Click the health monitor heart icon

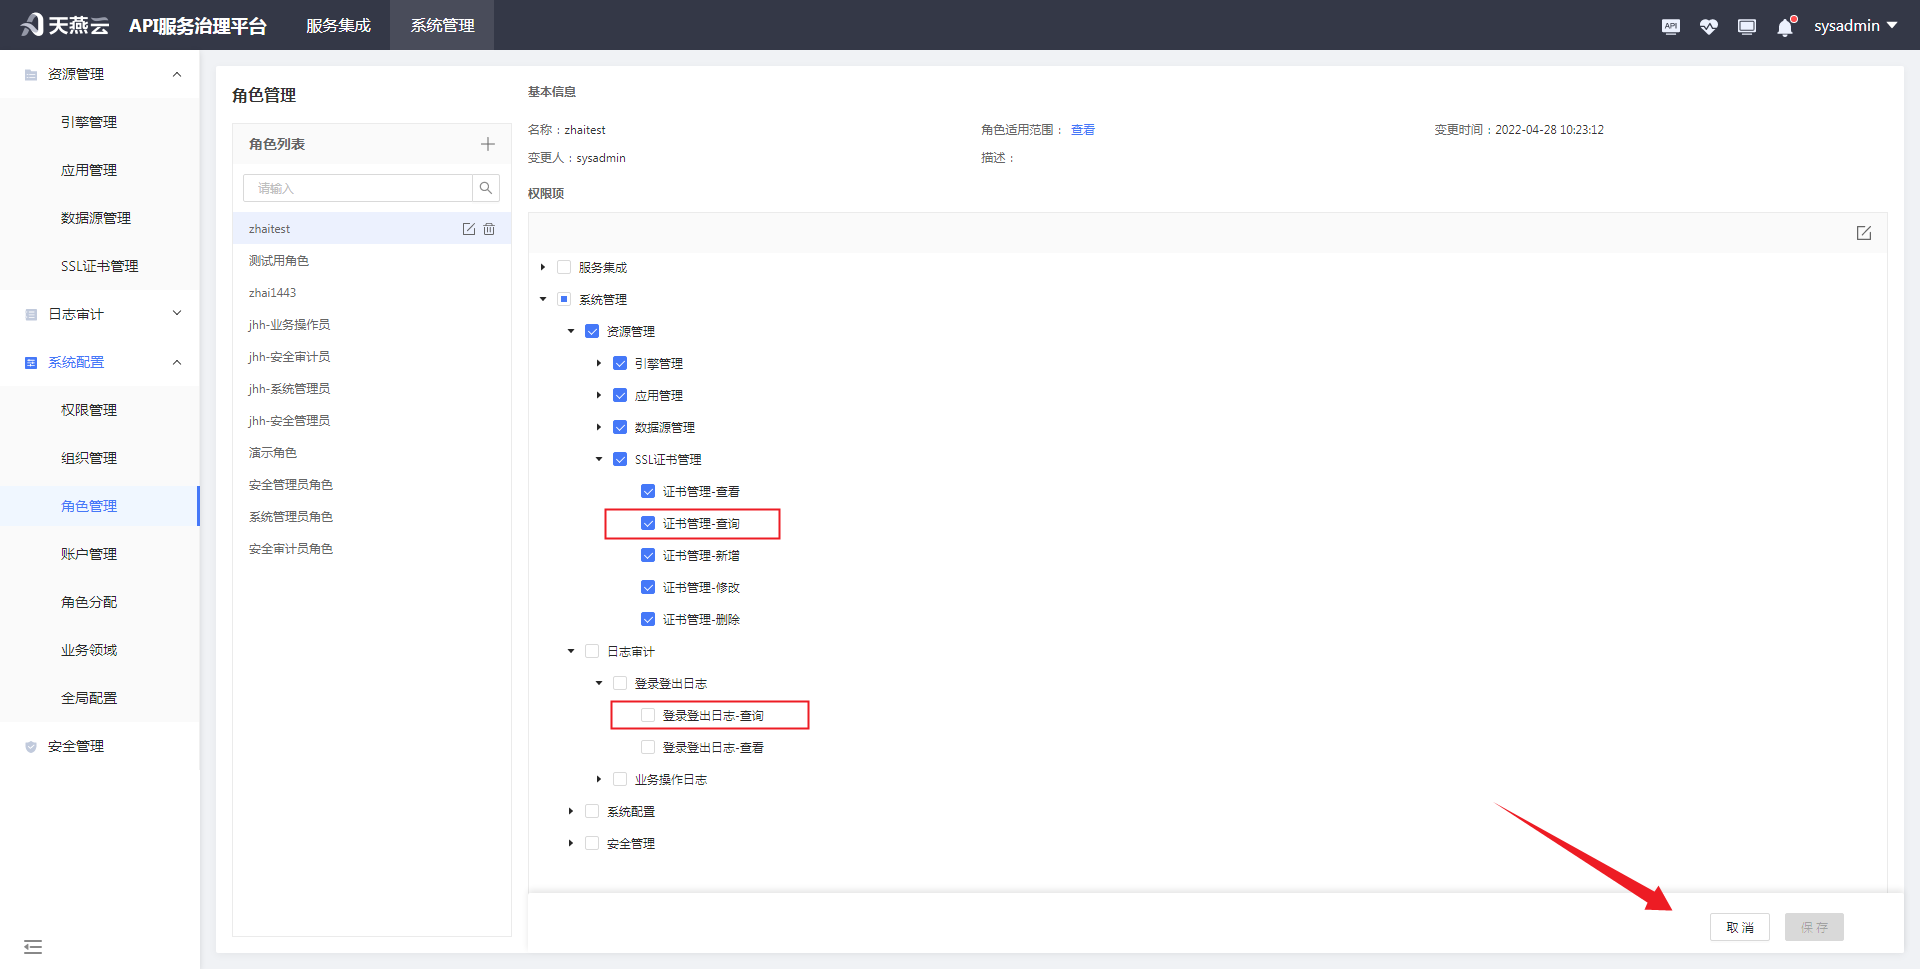1708,26
